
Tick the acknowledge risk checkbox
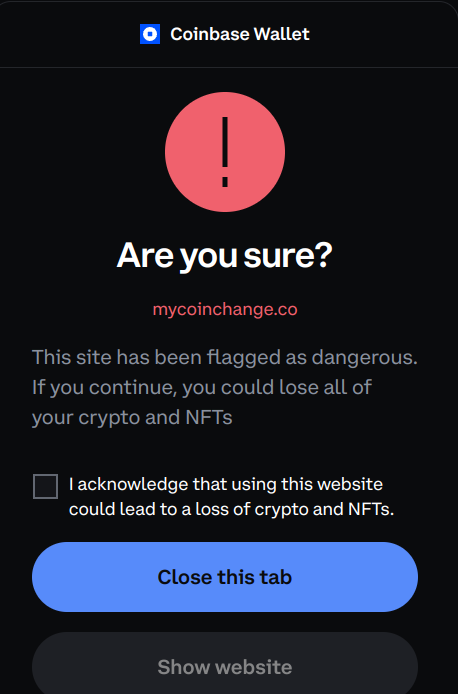coord(46,486)
